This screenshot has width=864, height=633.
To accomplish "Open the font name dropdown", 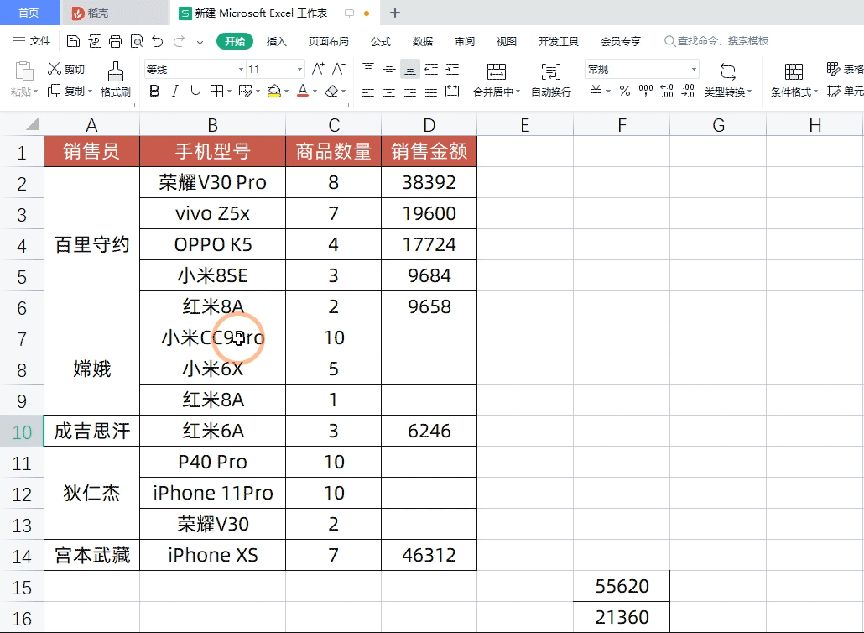I will 241,69.
